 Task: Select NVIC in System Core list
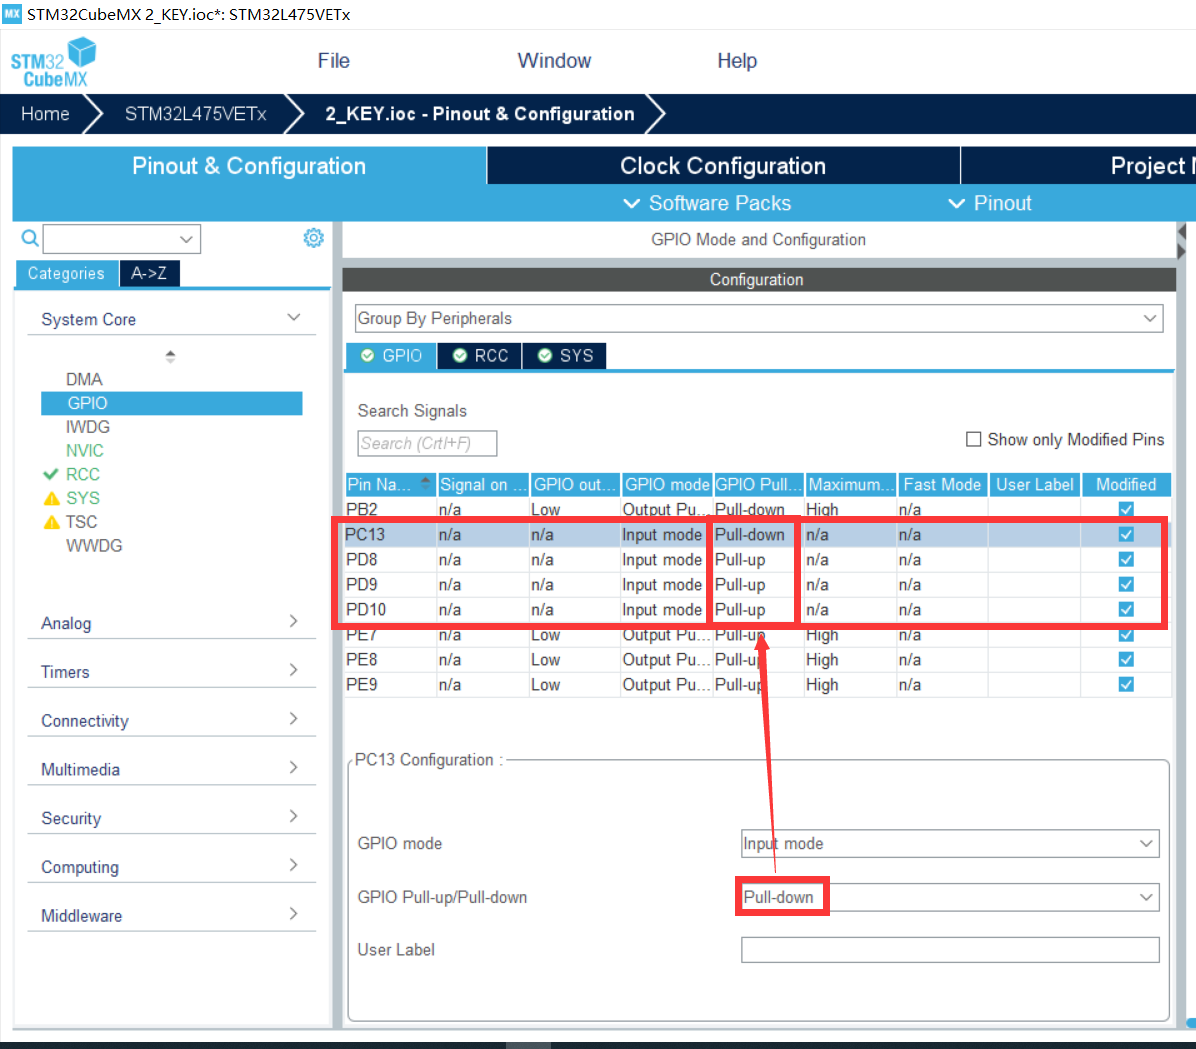pos(85,451)
